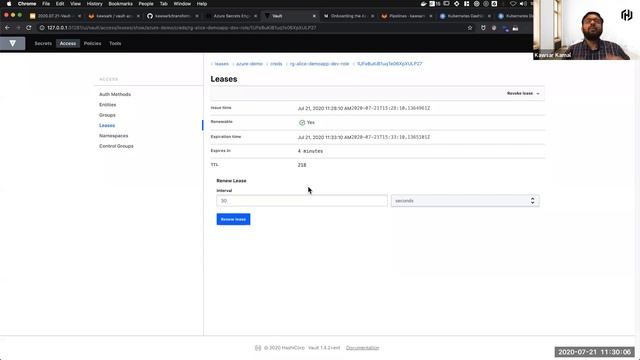640x360 pixels.
Task: Open Namespaces in the Access sidebar
Action: coord(113,136)
